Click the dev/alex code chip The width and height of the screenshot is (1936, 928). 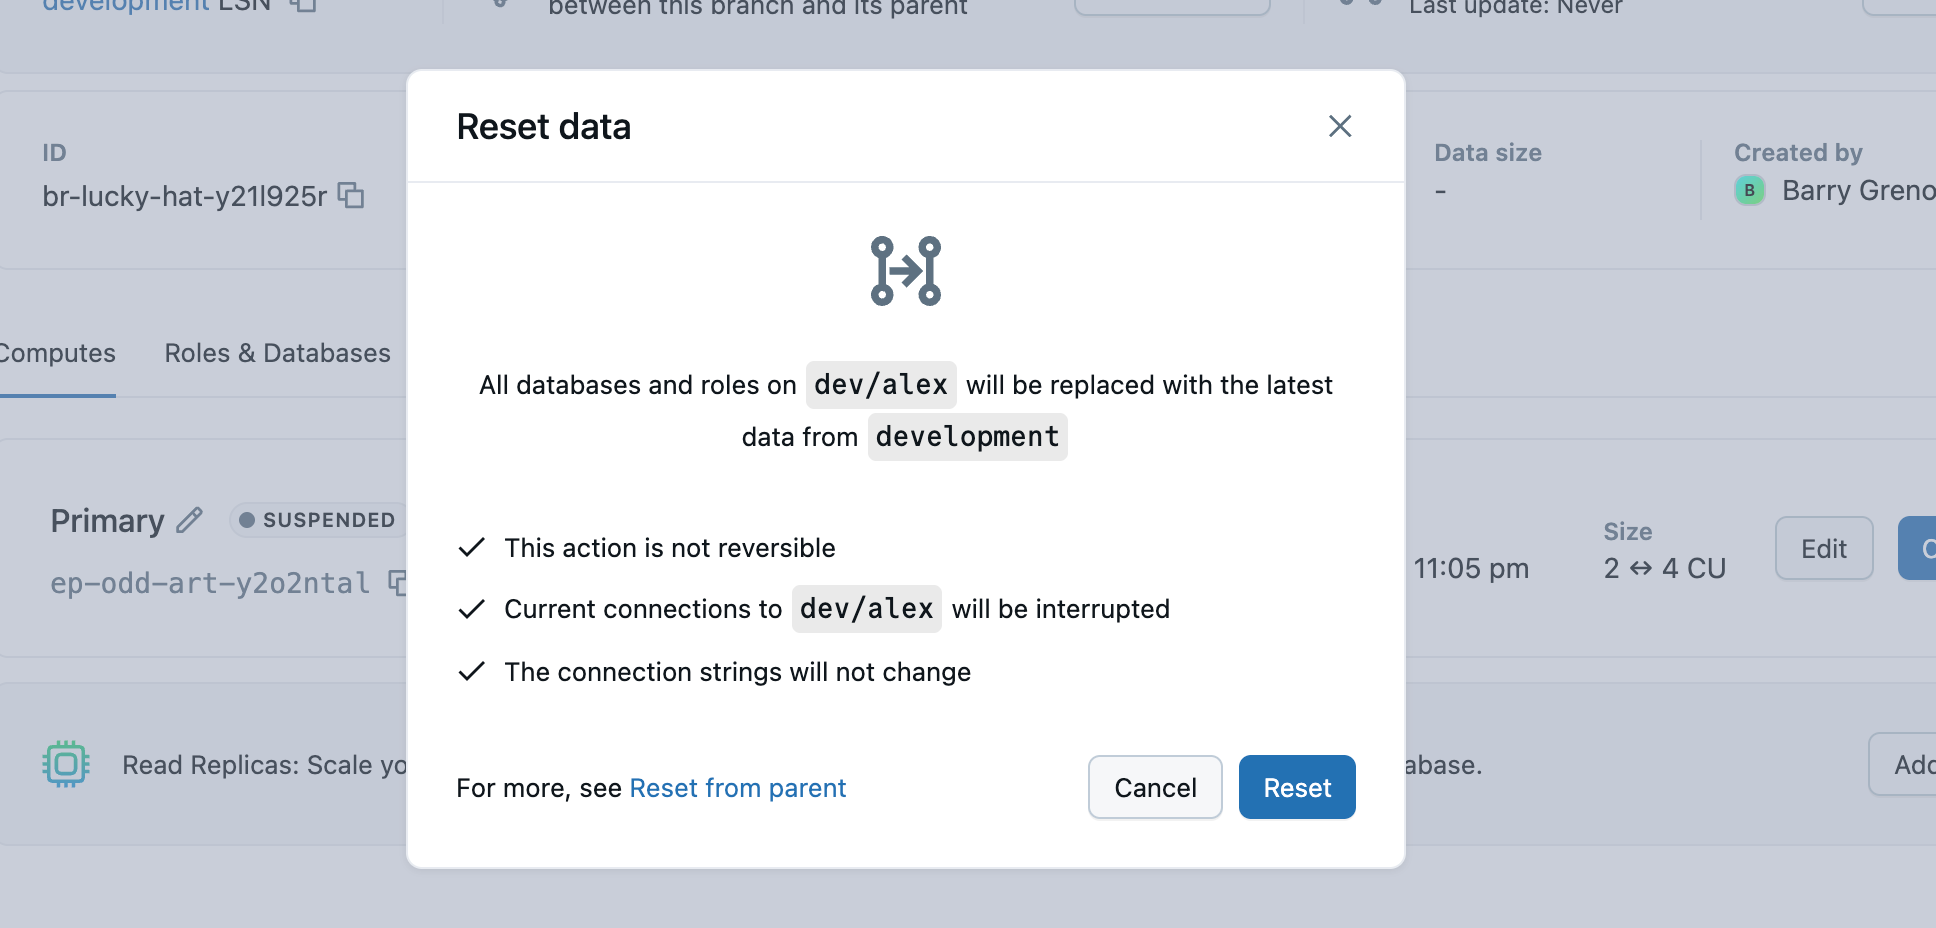click(x=880, y=384)
